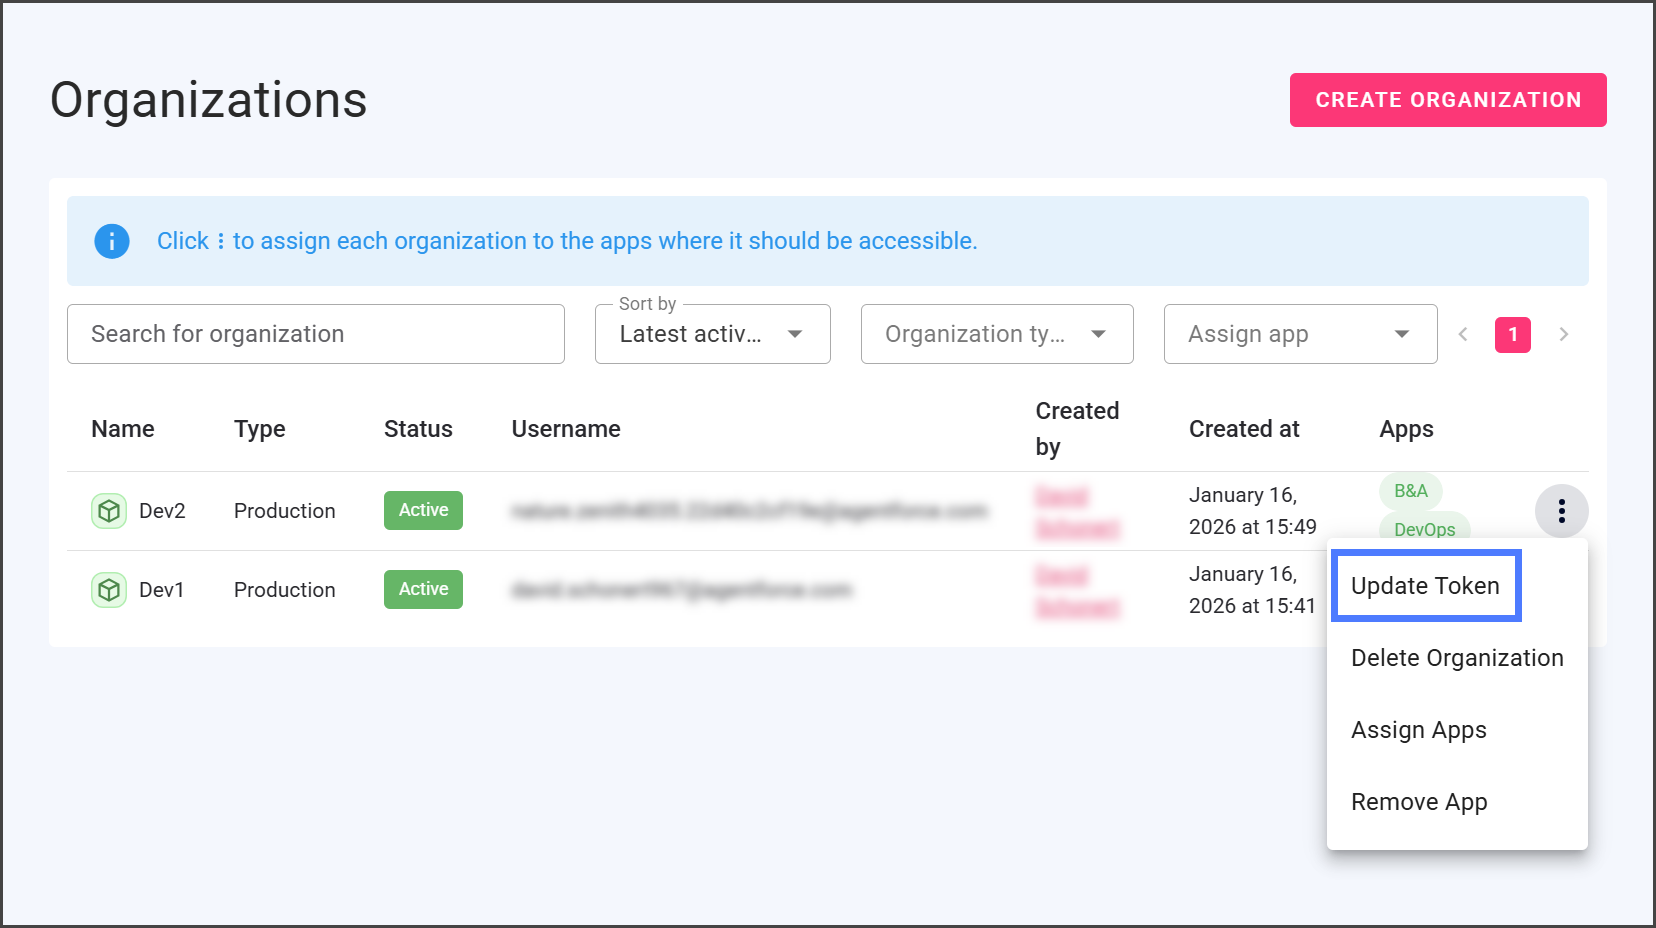Click the Dev1 organization cube icon
1656x928 pixels.
[x=109, y=590]
